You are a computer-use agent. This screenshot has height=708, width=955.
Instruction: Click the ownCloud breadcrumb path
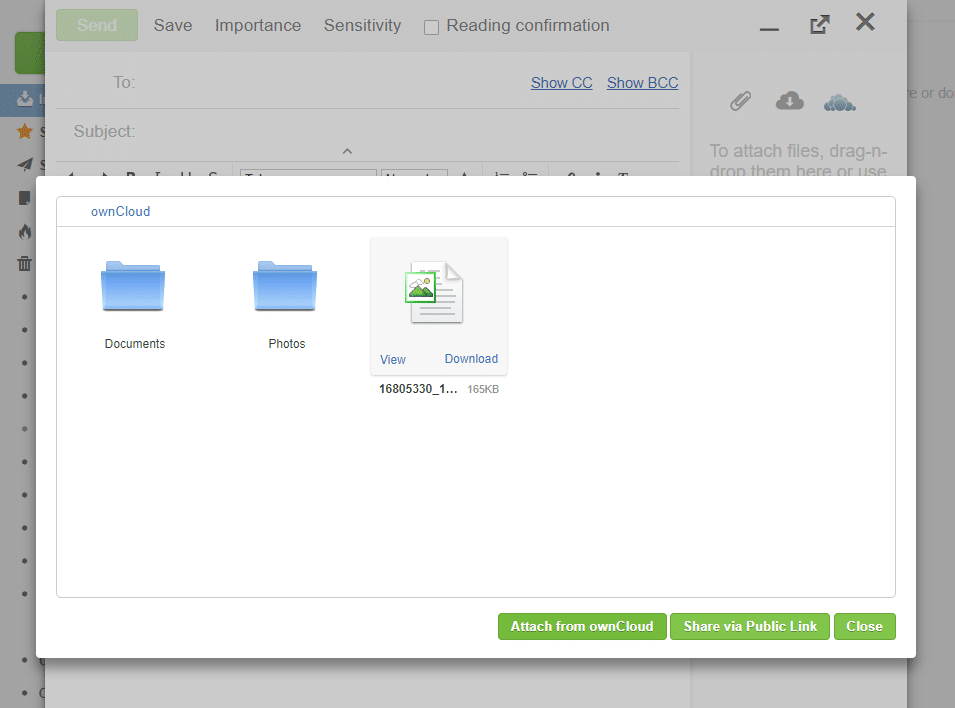pyautogui.click(x=121, y=211)
